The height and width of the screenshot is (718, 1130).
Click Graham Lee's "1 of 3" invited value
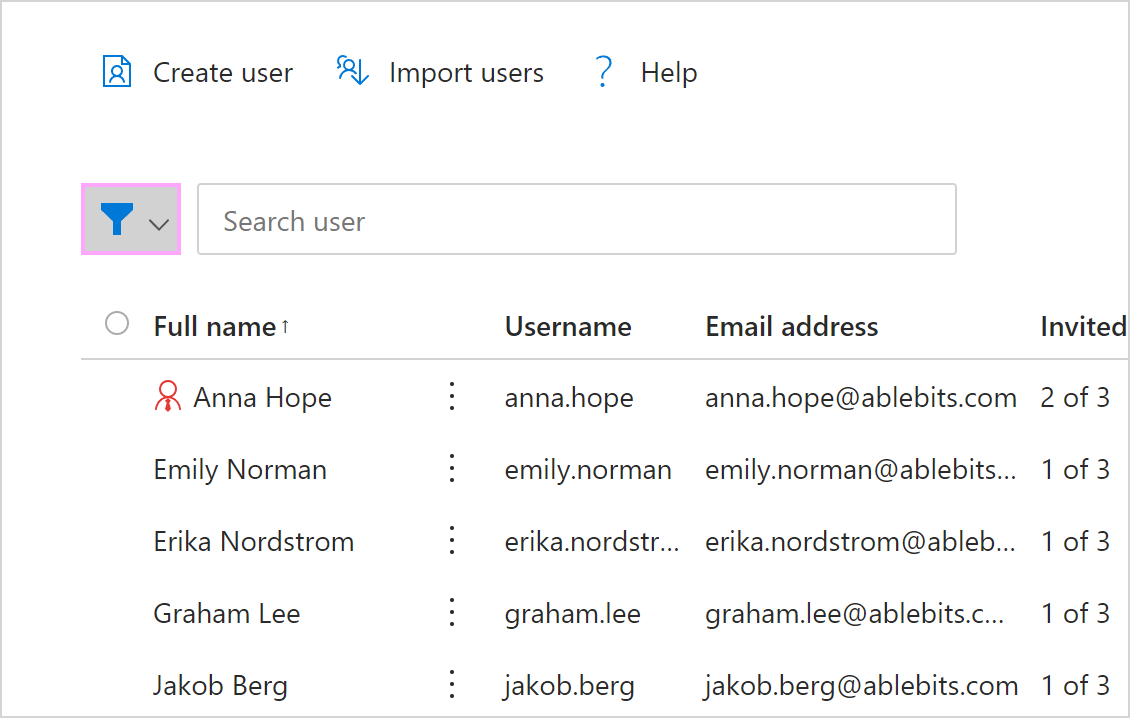[x=1075, y=613]
